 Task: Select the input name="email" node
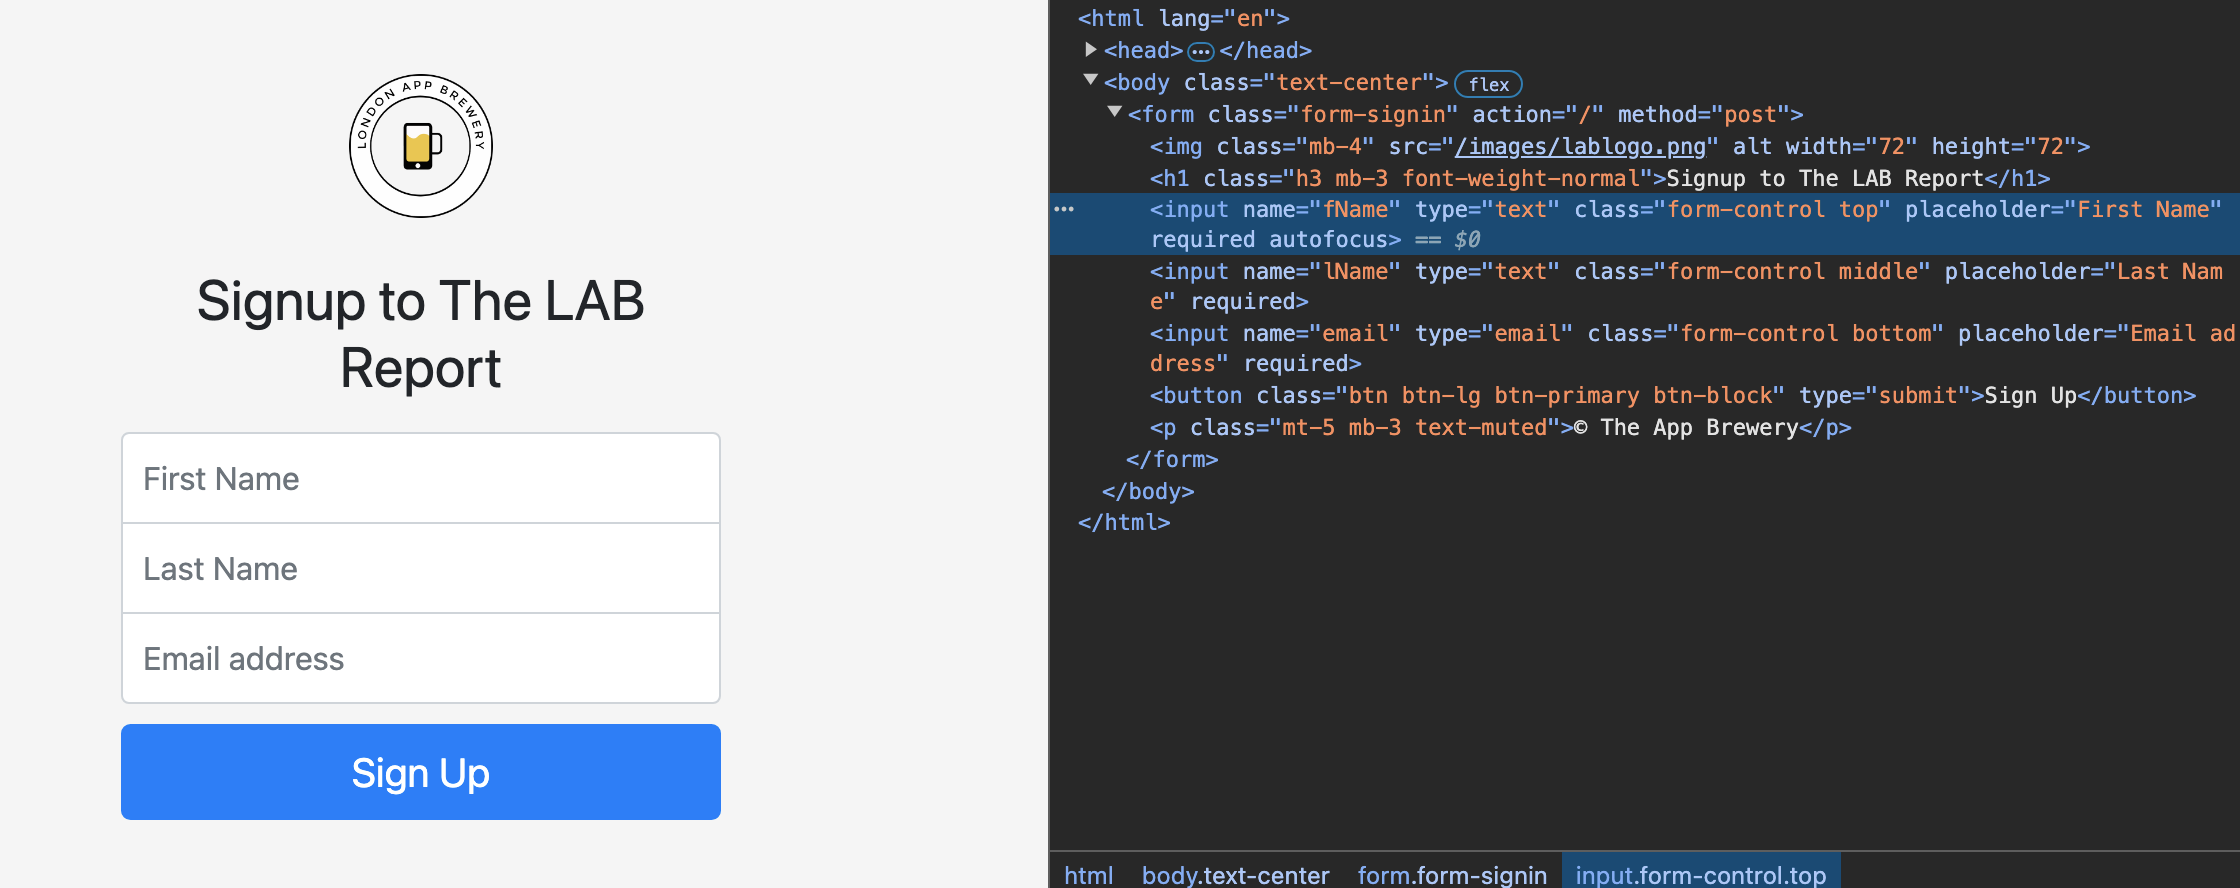click(1692, 348)
